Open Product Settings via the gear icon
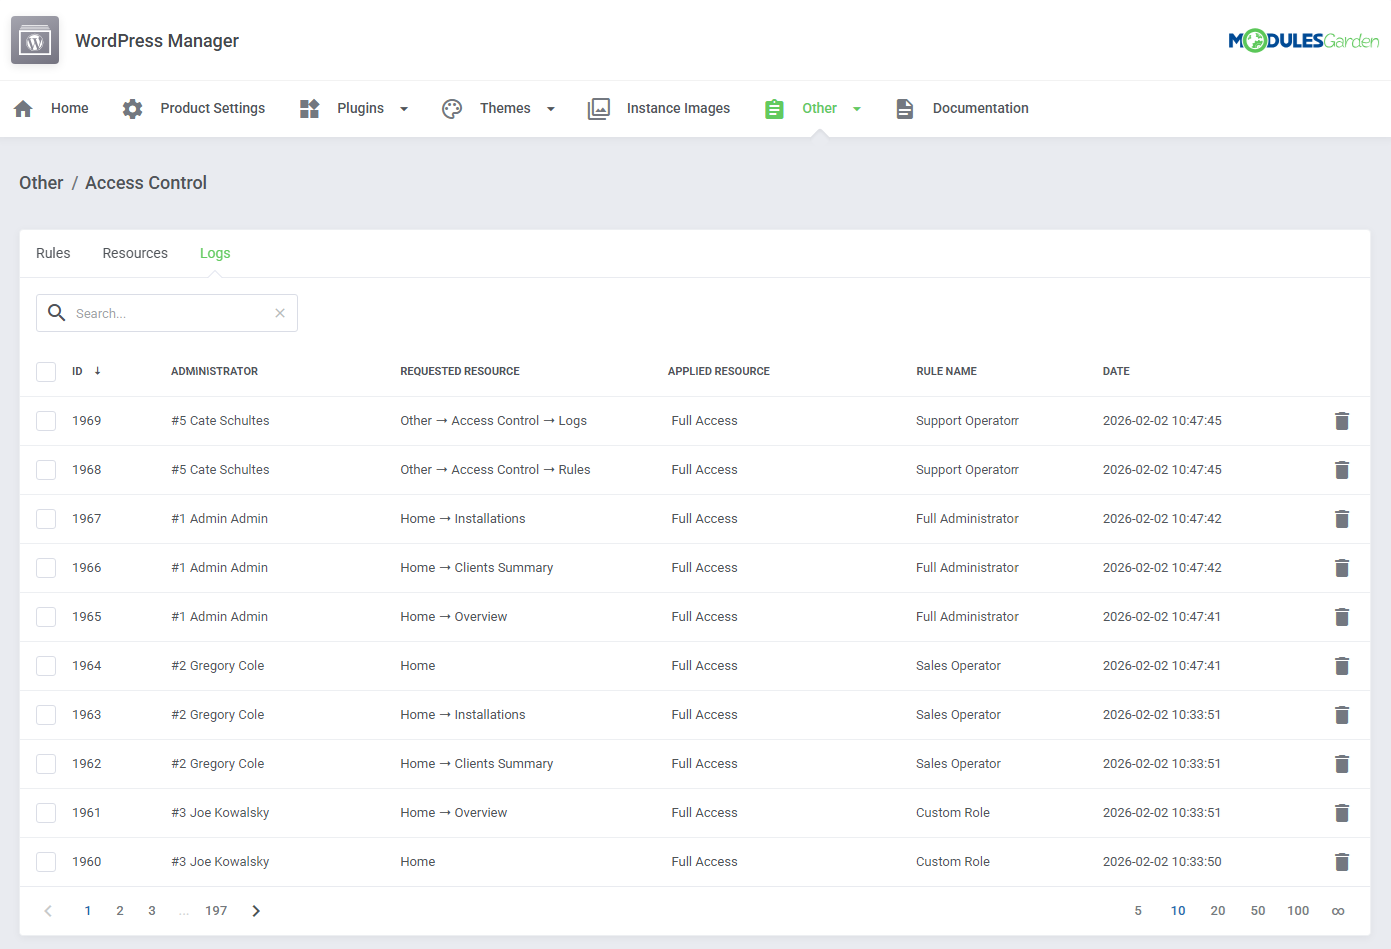 (132, 108)
